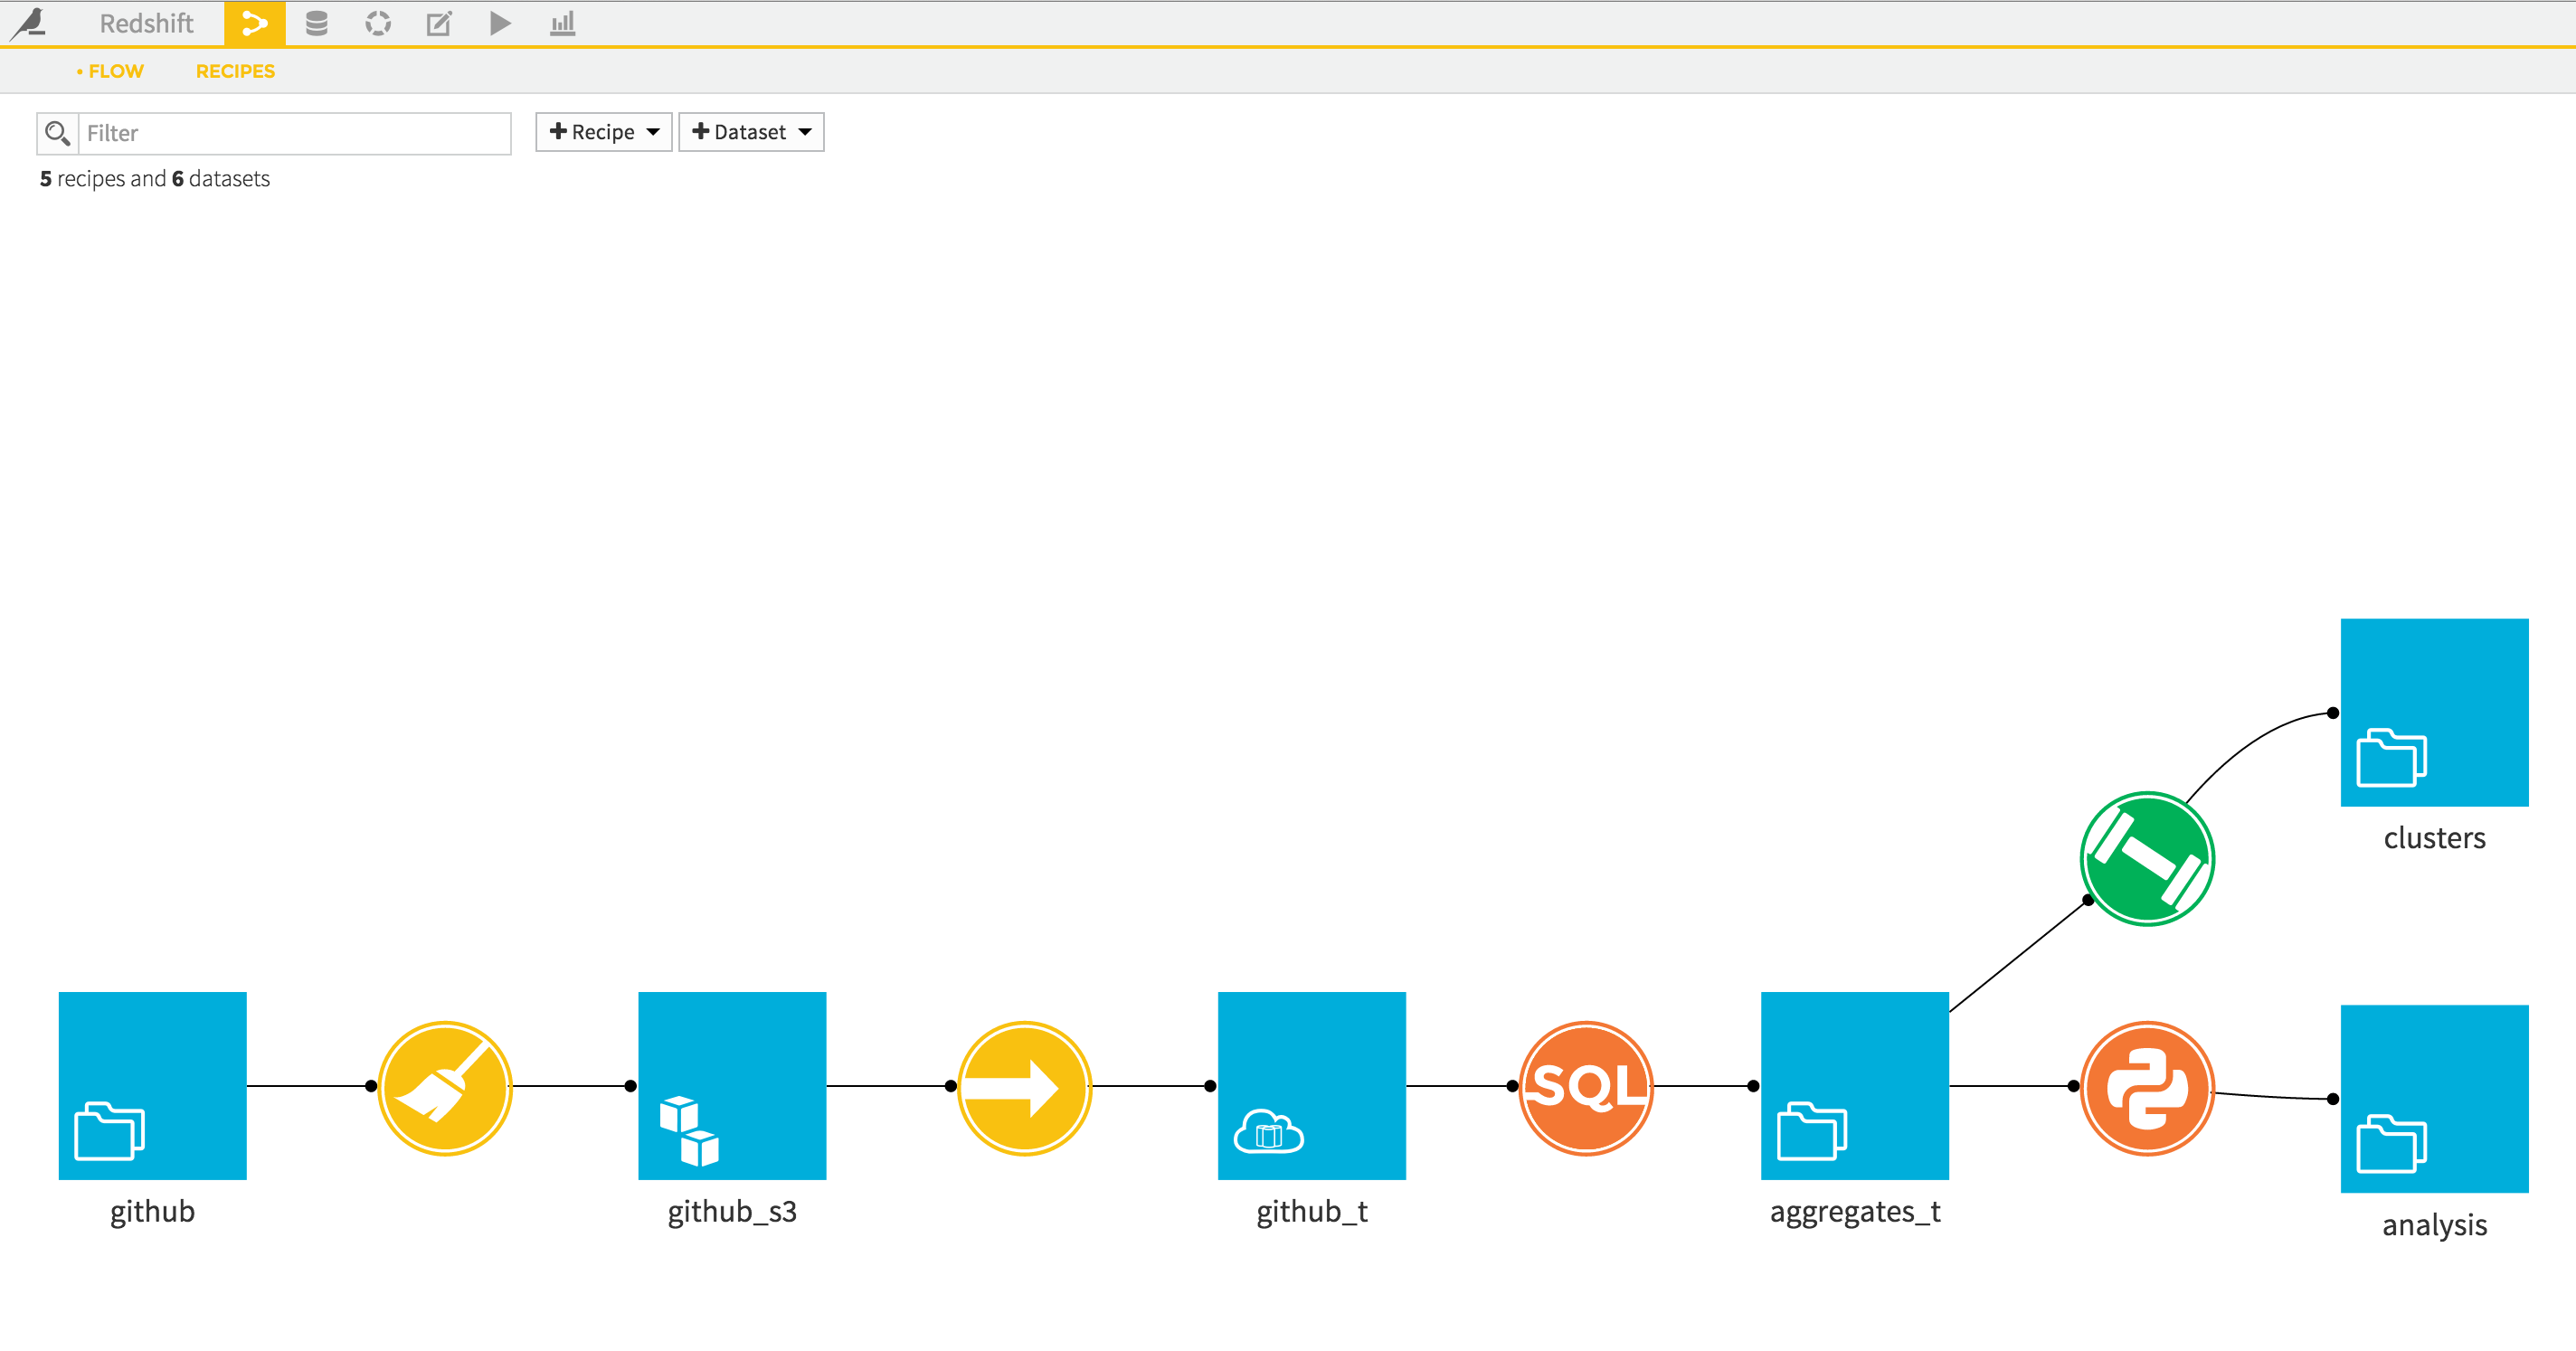The height and width of the screenshot is (1351, 2576).
Task: Select the Flow icon in top bar
Action: click(254, 23)
